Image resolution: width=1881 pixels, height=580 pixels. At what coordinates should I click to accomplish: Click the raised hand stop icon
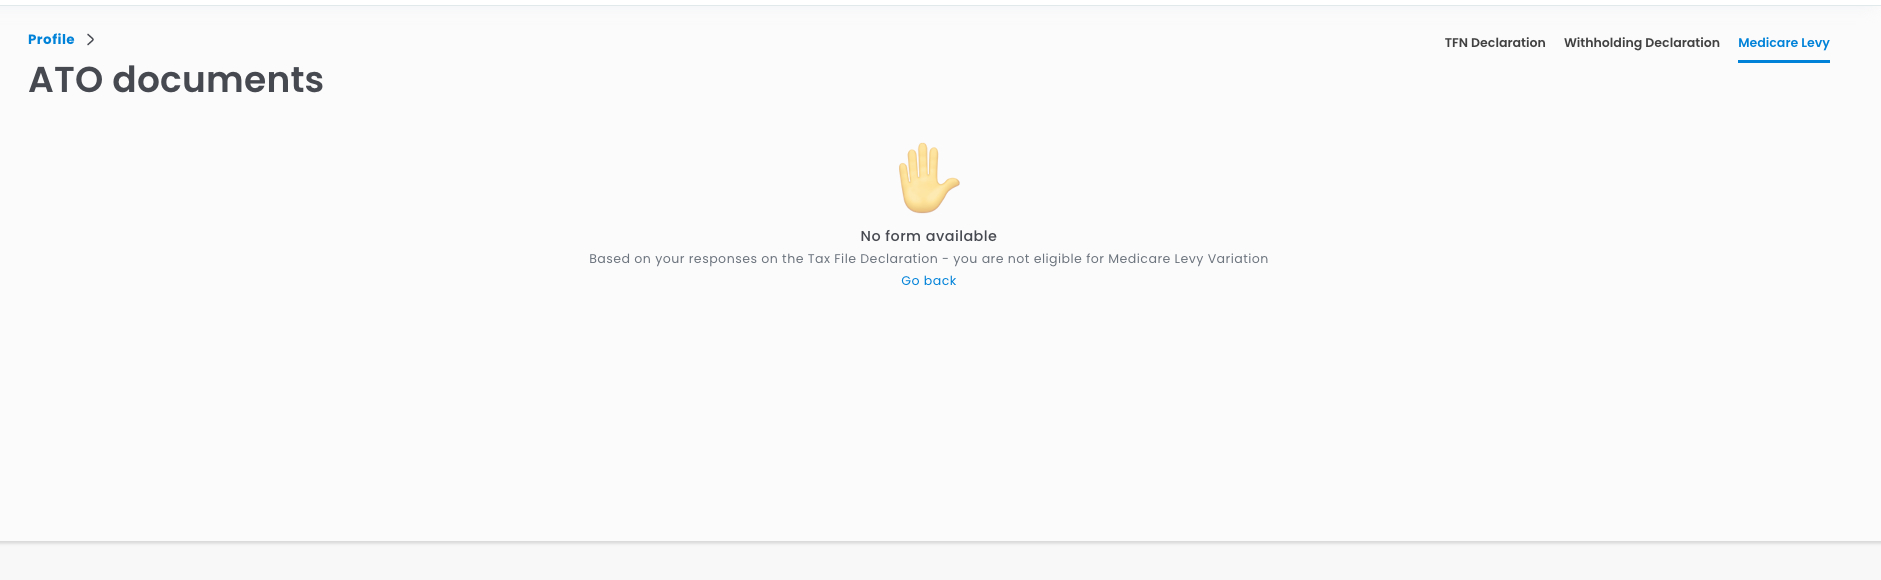click(928, 177)
